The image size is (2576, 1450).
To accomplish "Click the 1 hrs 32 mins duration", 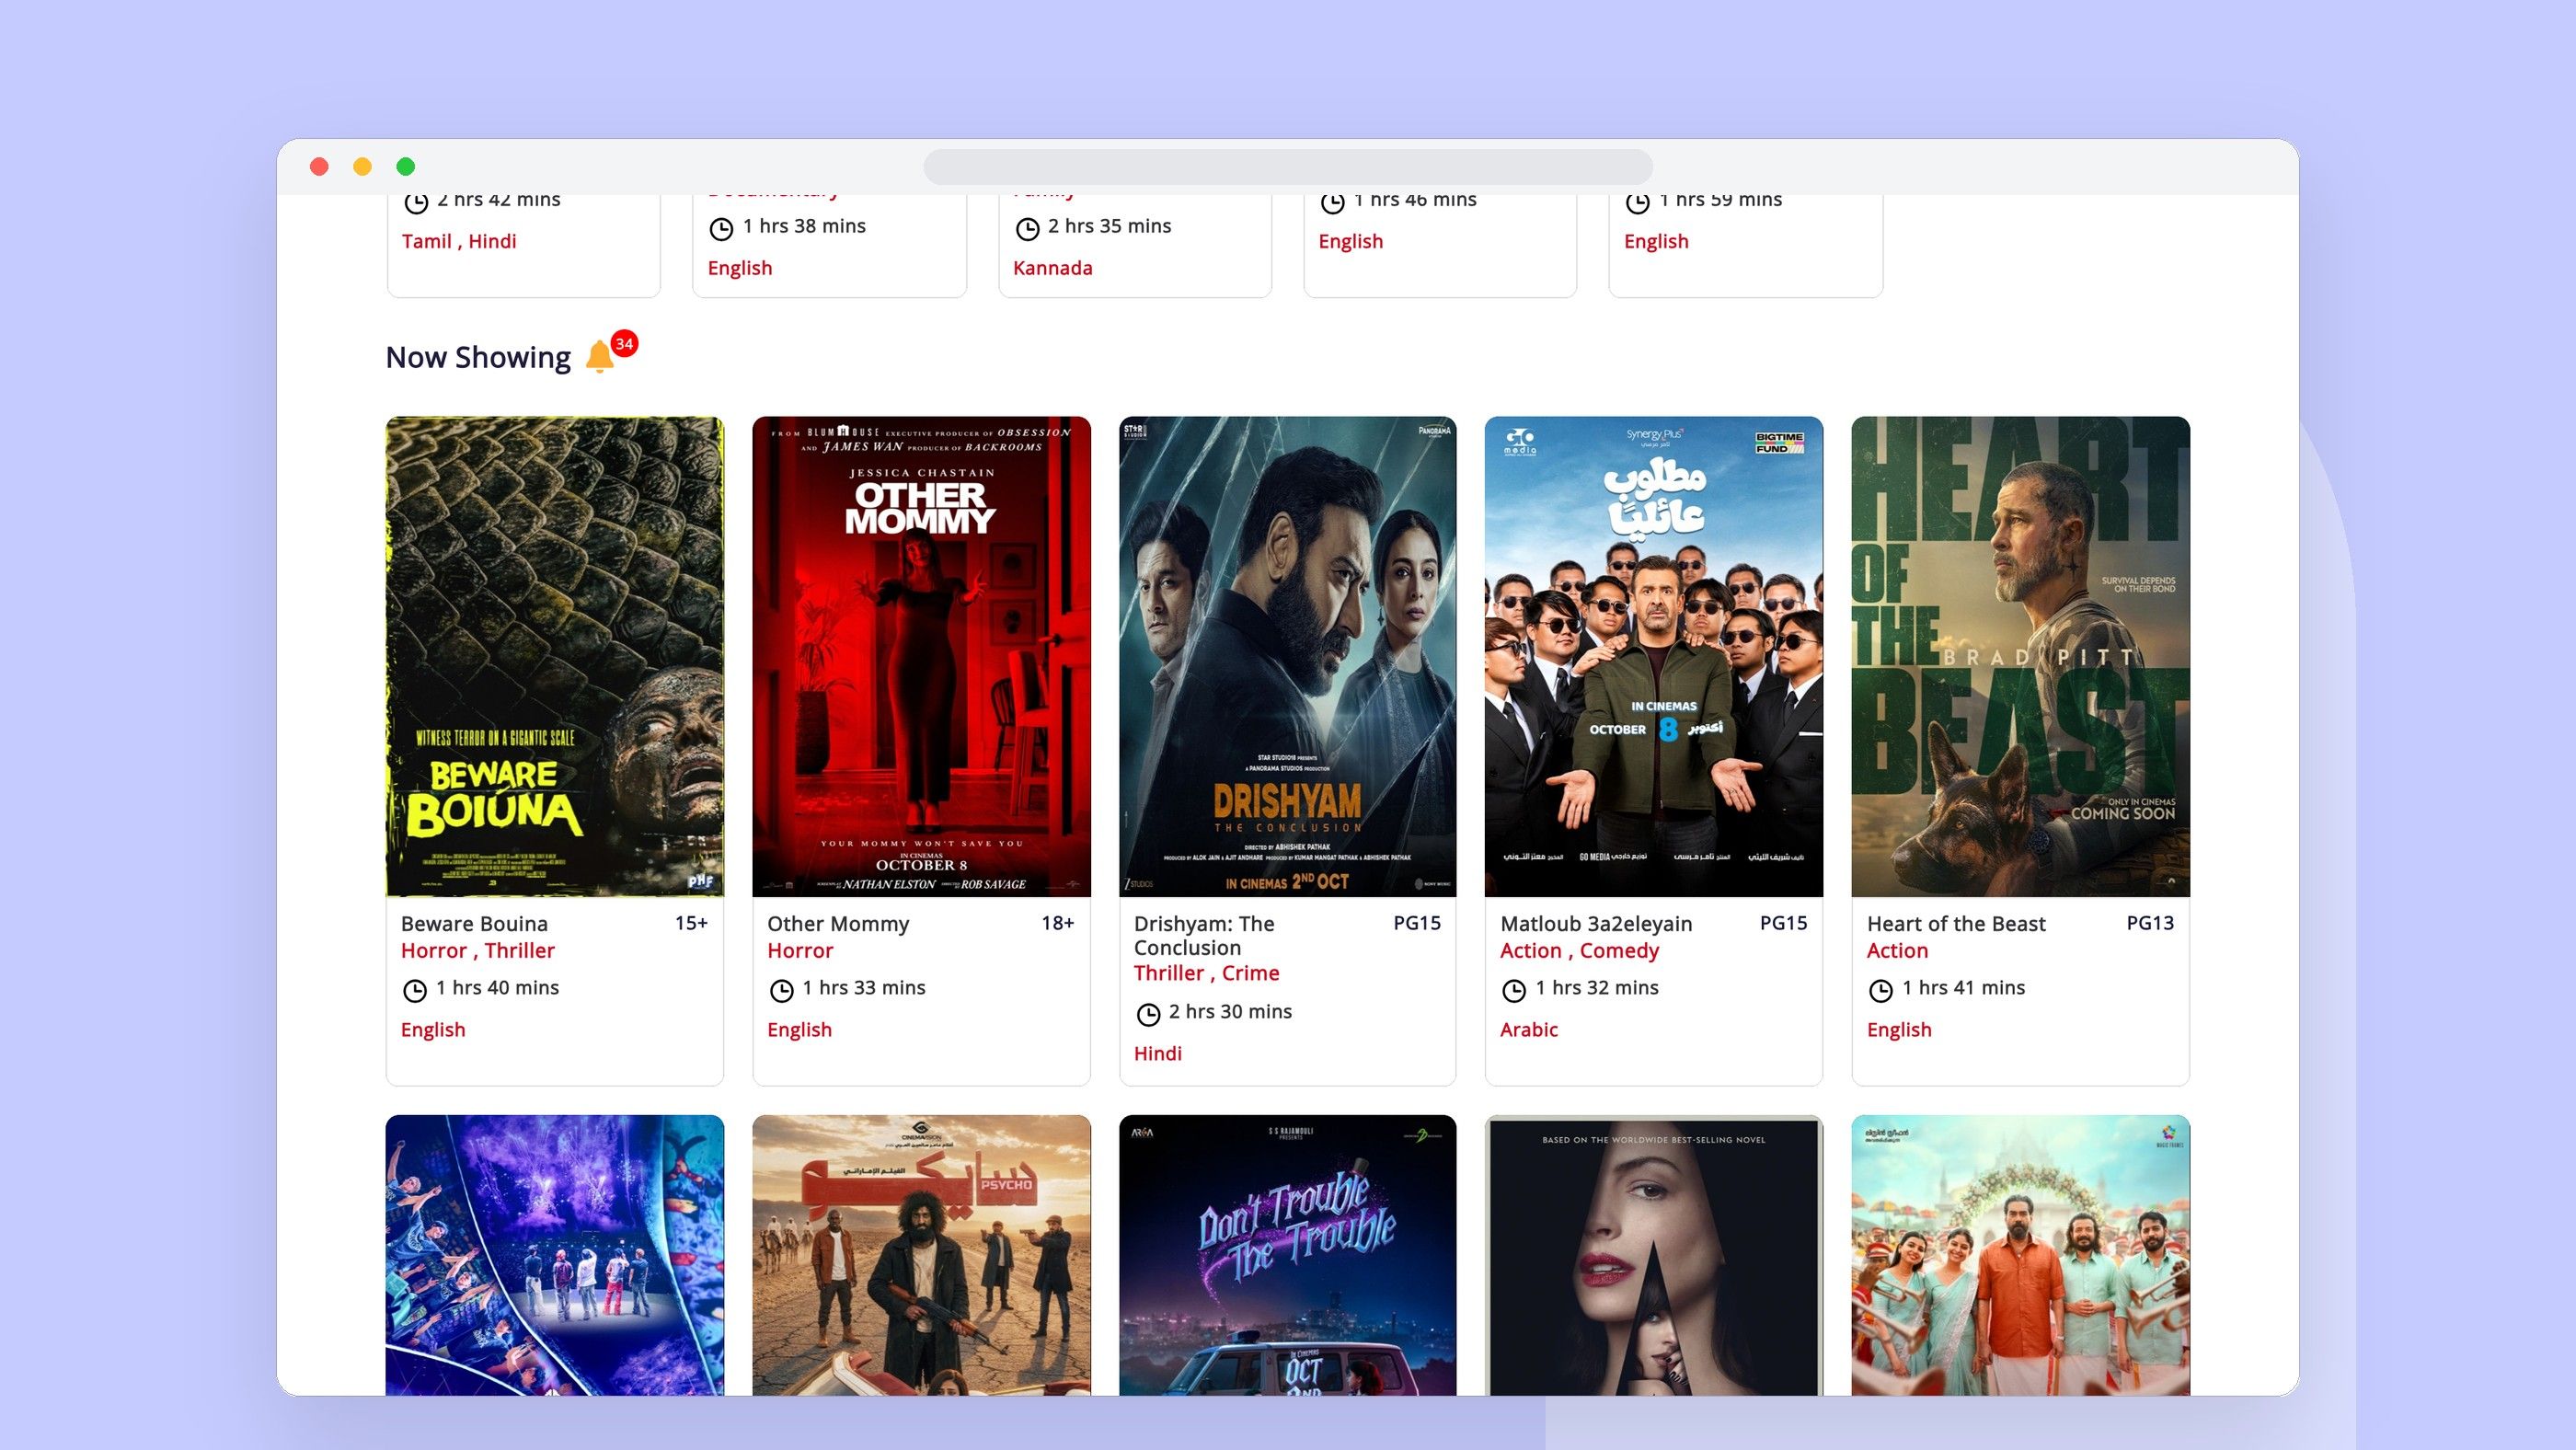I will (1597, 987).
